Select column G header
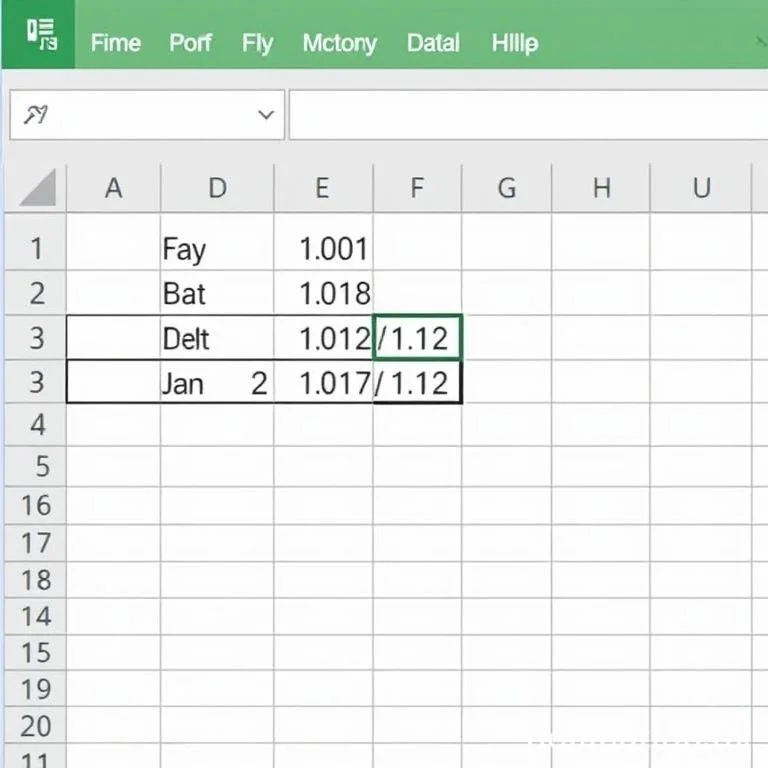The width and height of the screenshot is (768, 768). [x=506, y=187]
